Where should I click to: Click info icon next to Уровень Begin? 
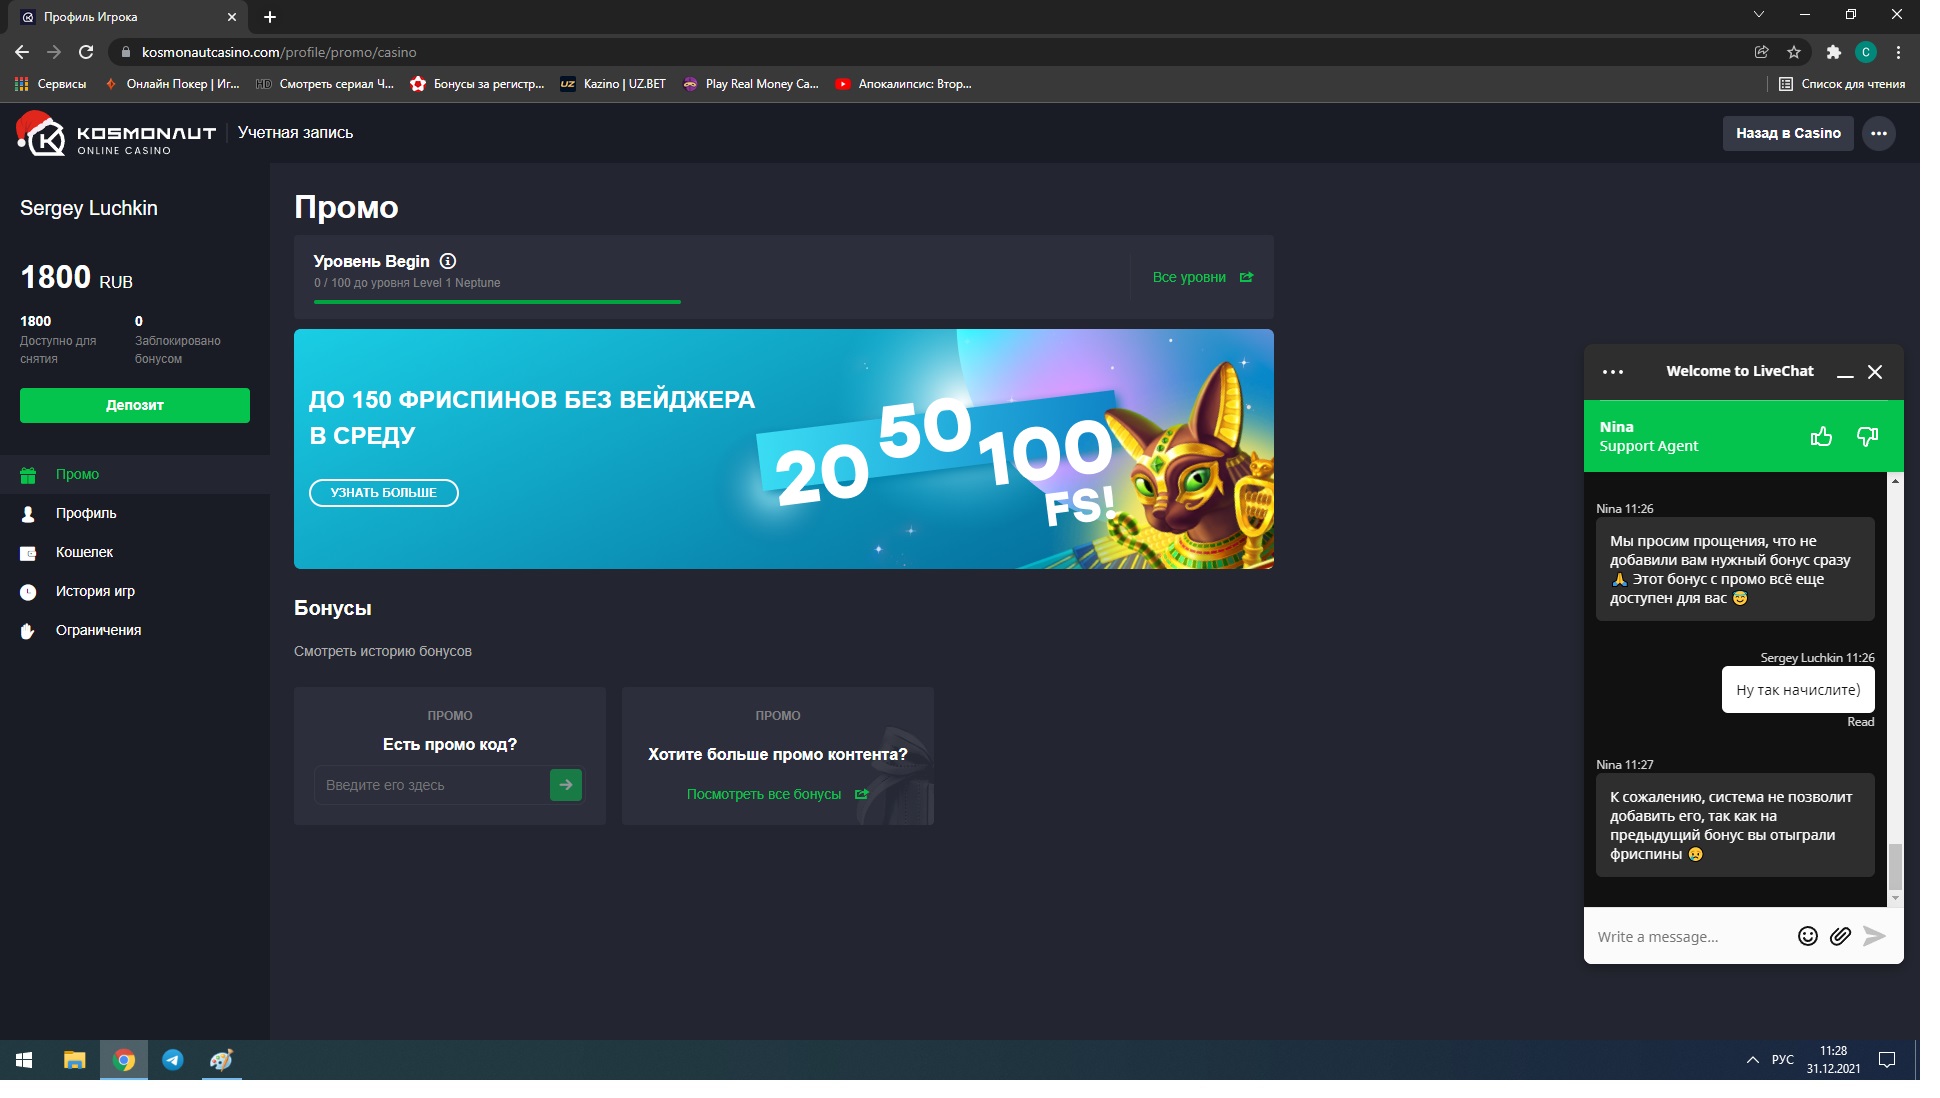[448, 261]
